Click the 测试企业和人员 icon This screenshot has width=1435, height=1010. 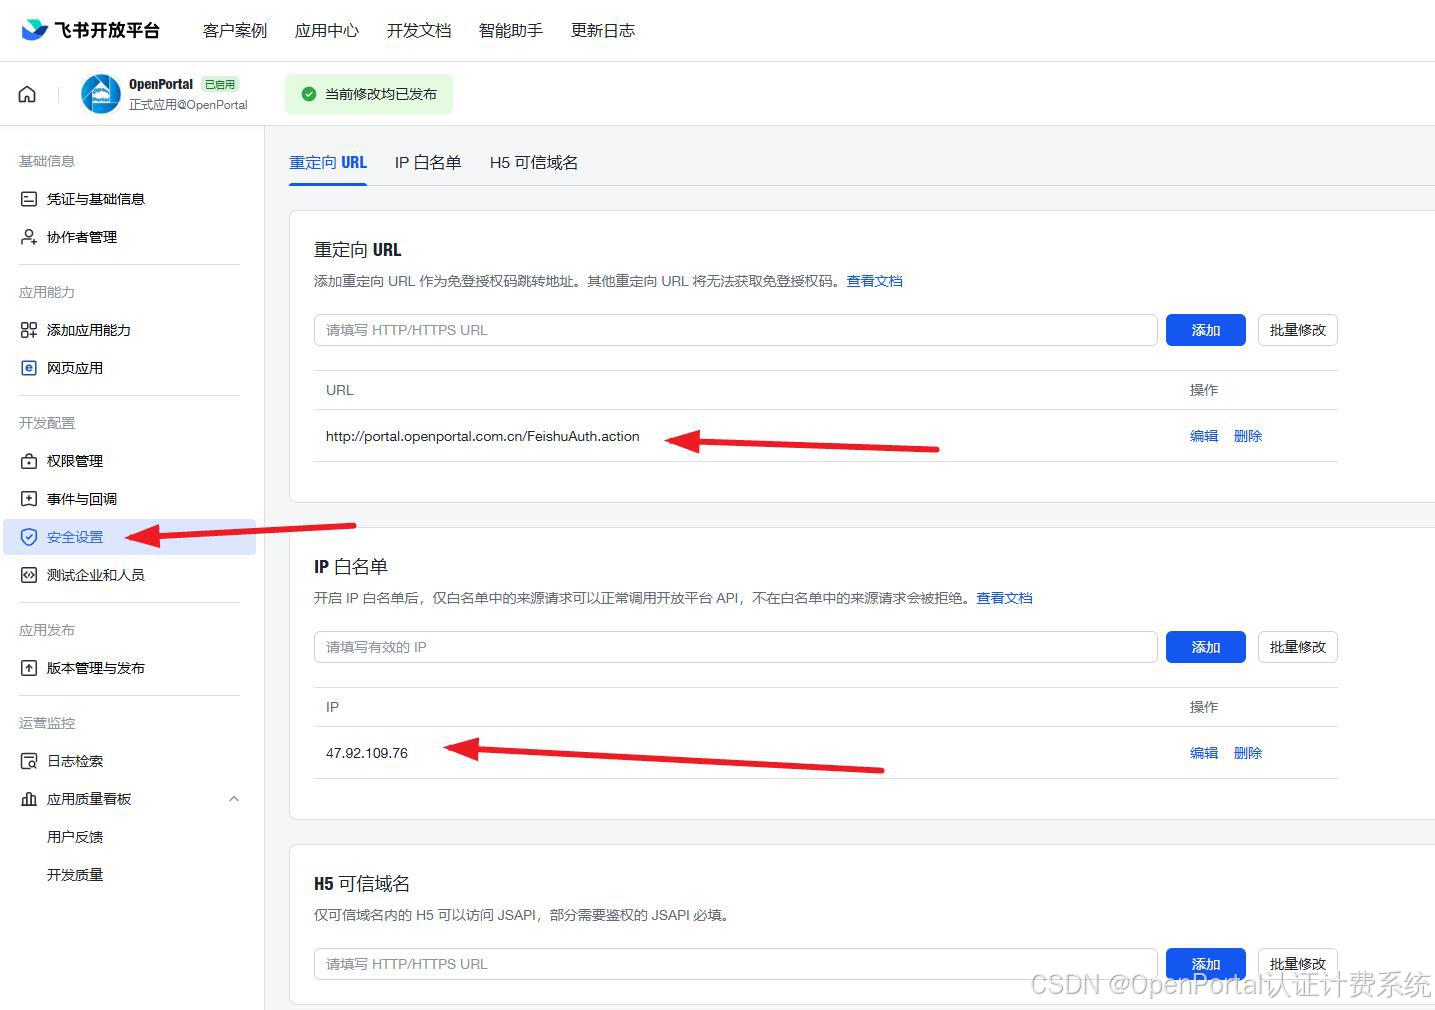click(29, 575)
